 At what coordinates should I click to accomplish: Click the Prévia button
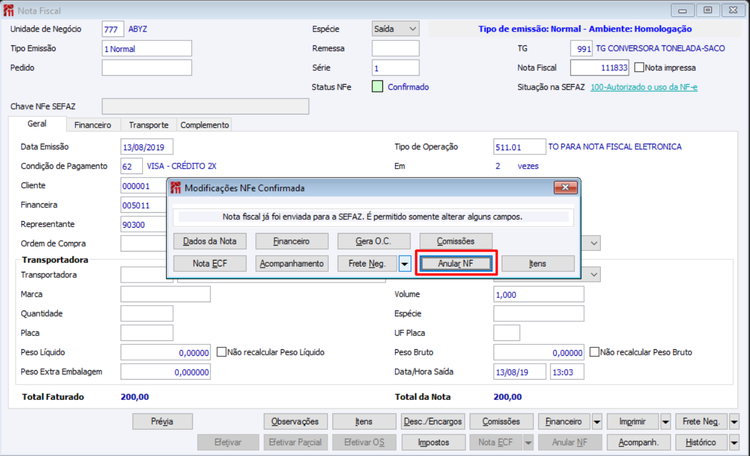point(163,422)
